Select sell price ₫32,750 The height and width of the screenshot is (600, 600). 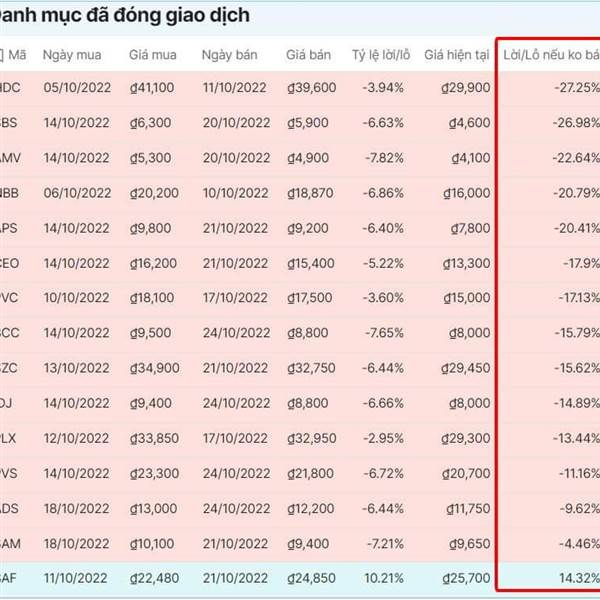click(x=311, y=368)
